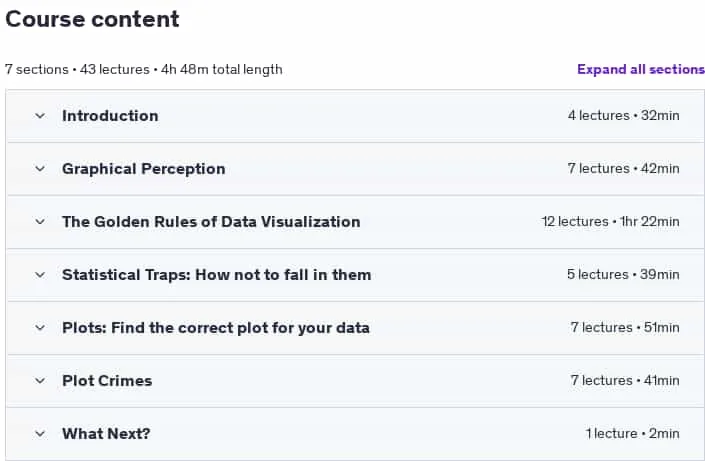Click Expand all sections link
Image resolution: width=705 pixels, height=461 pixels.
pyautogui.click(x=641, y=69)
